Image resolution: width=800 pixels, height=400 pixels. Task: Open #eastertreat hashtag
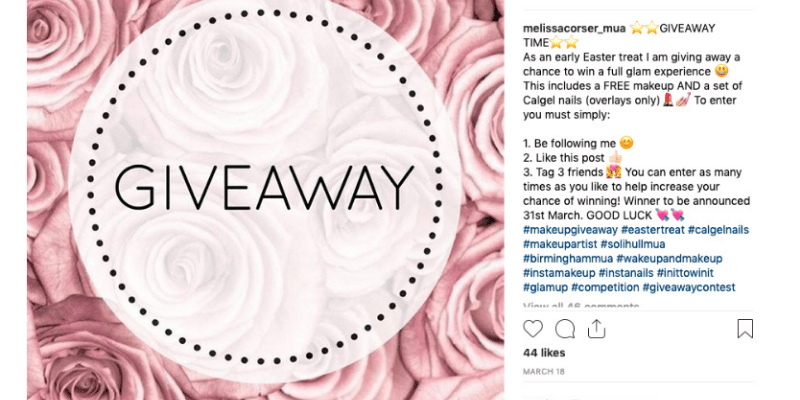653,230
